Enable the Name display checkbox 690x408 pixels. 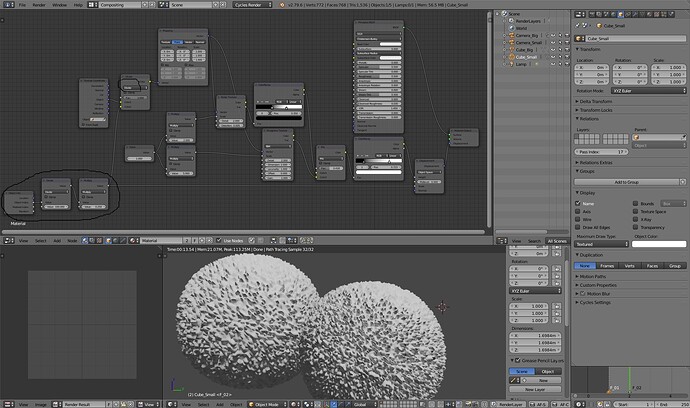tap(578, 203)
